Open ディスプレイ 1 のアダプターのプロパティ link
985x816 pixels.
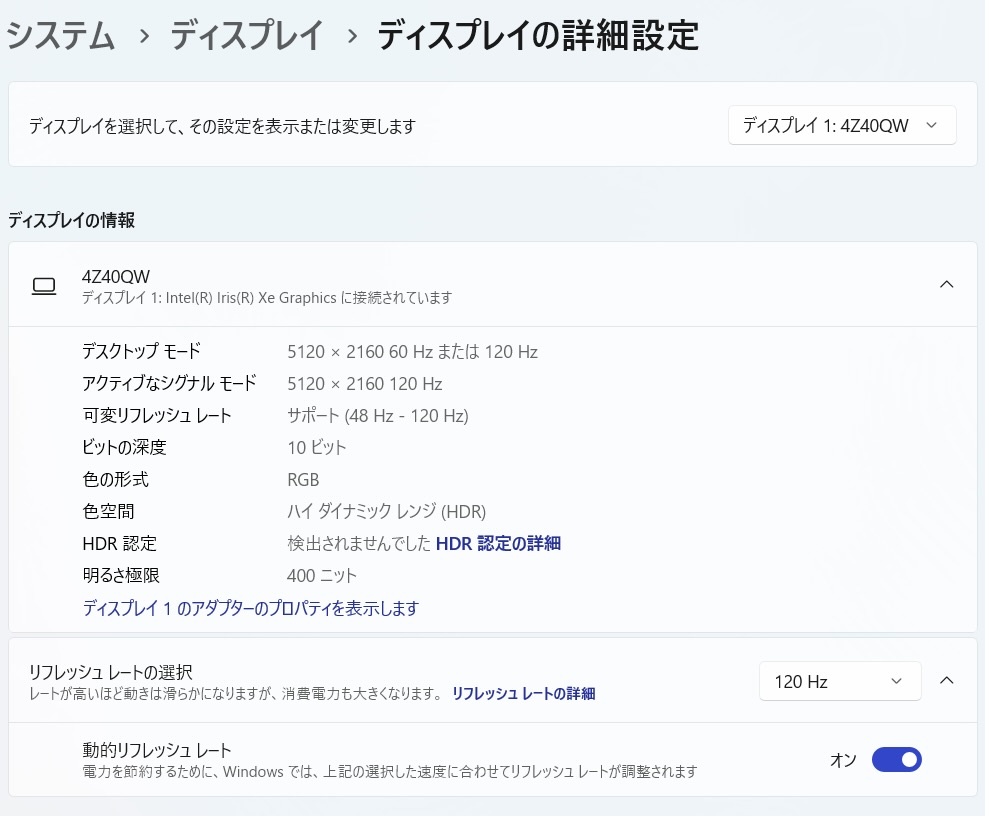click(x=250, y=608)
